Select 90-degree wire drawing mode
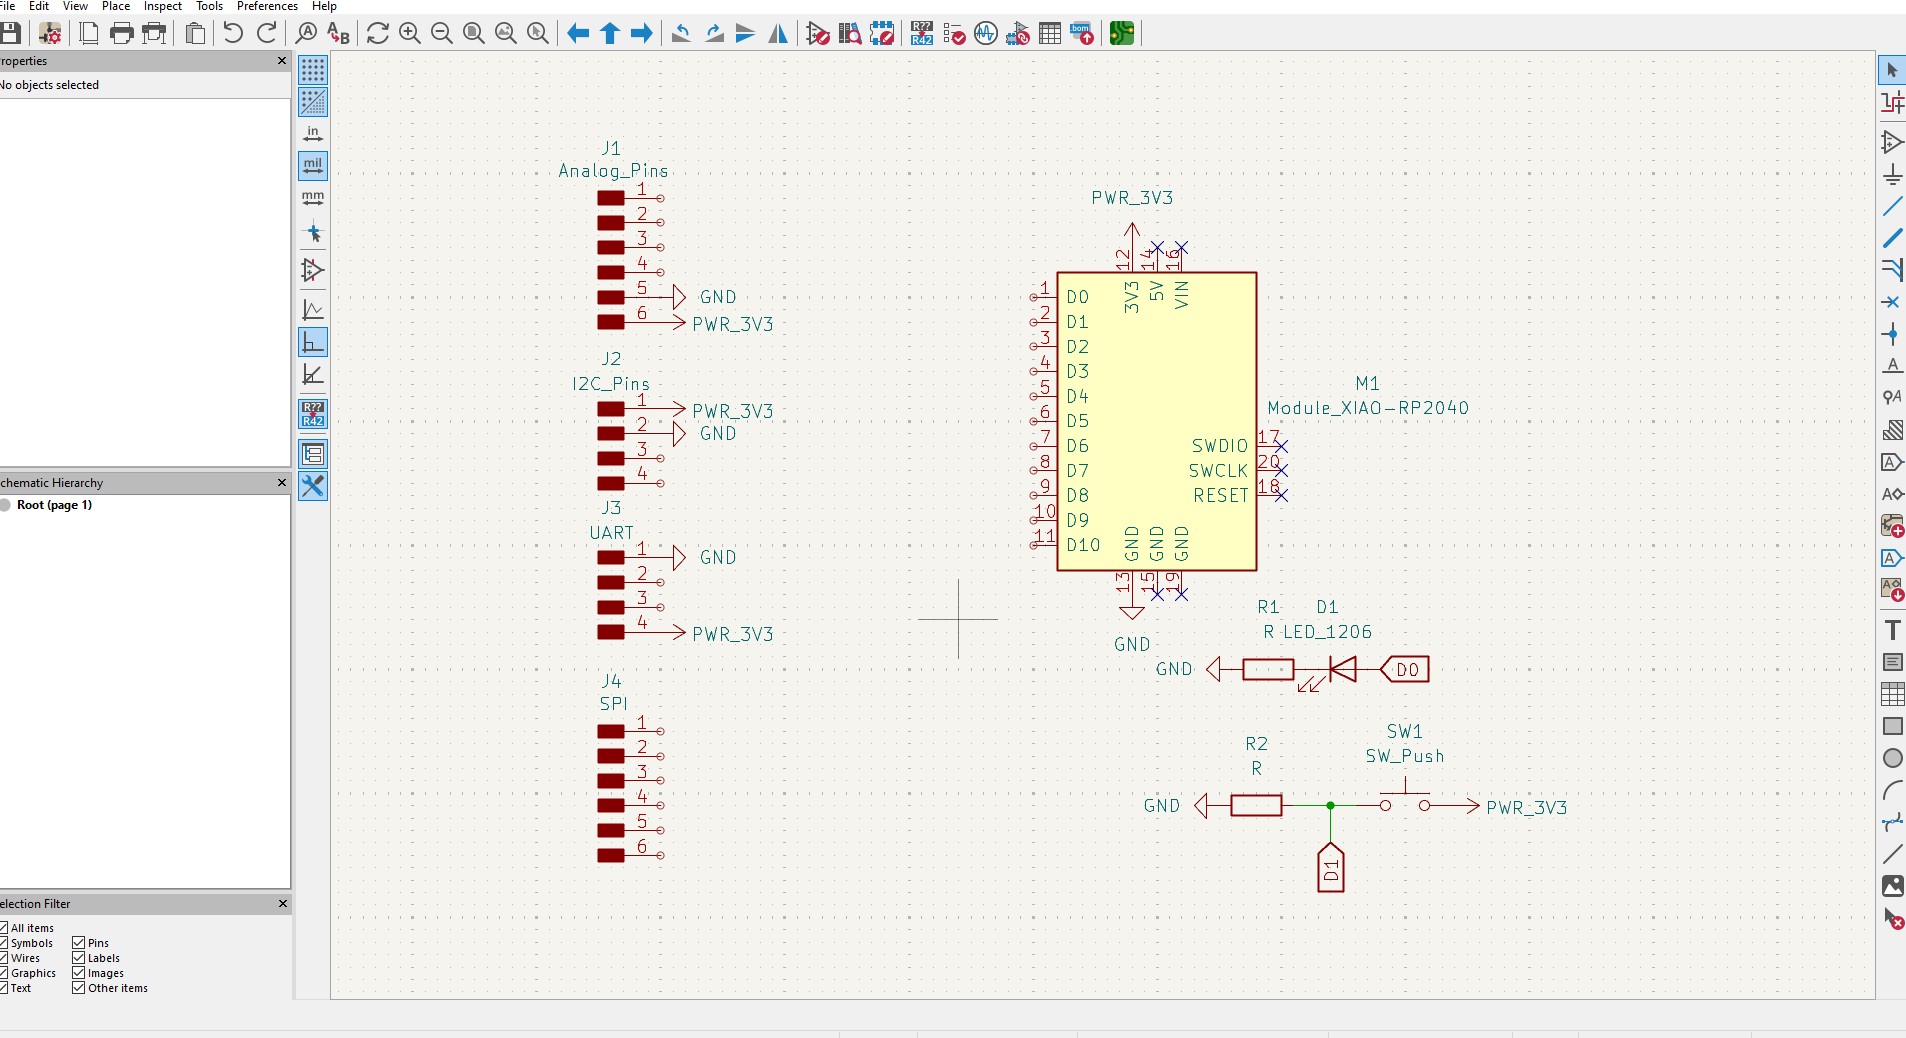Screen dimensions: 1906x1038 click(x=313, y=342)
